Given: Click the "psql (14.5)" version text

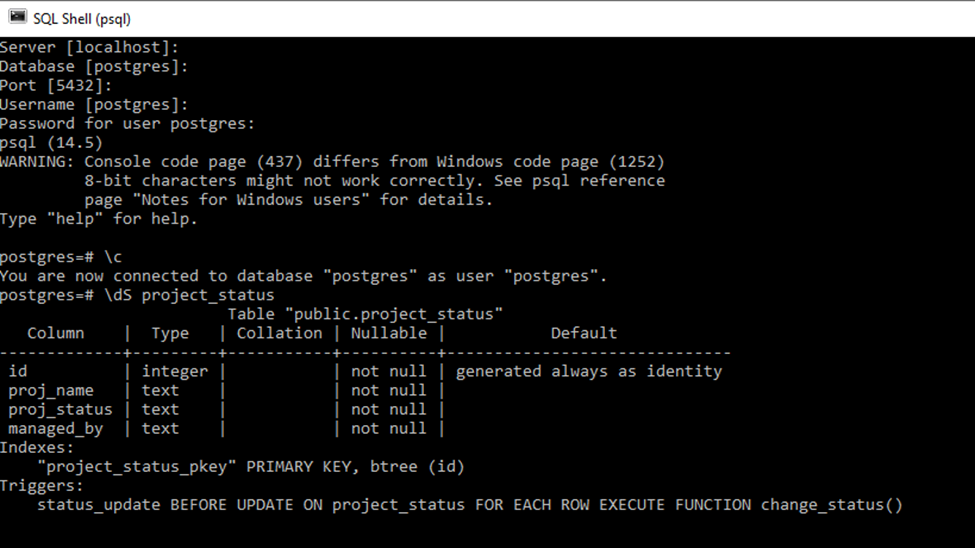Looking at the screenshot, I should (x=52, y=142).
